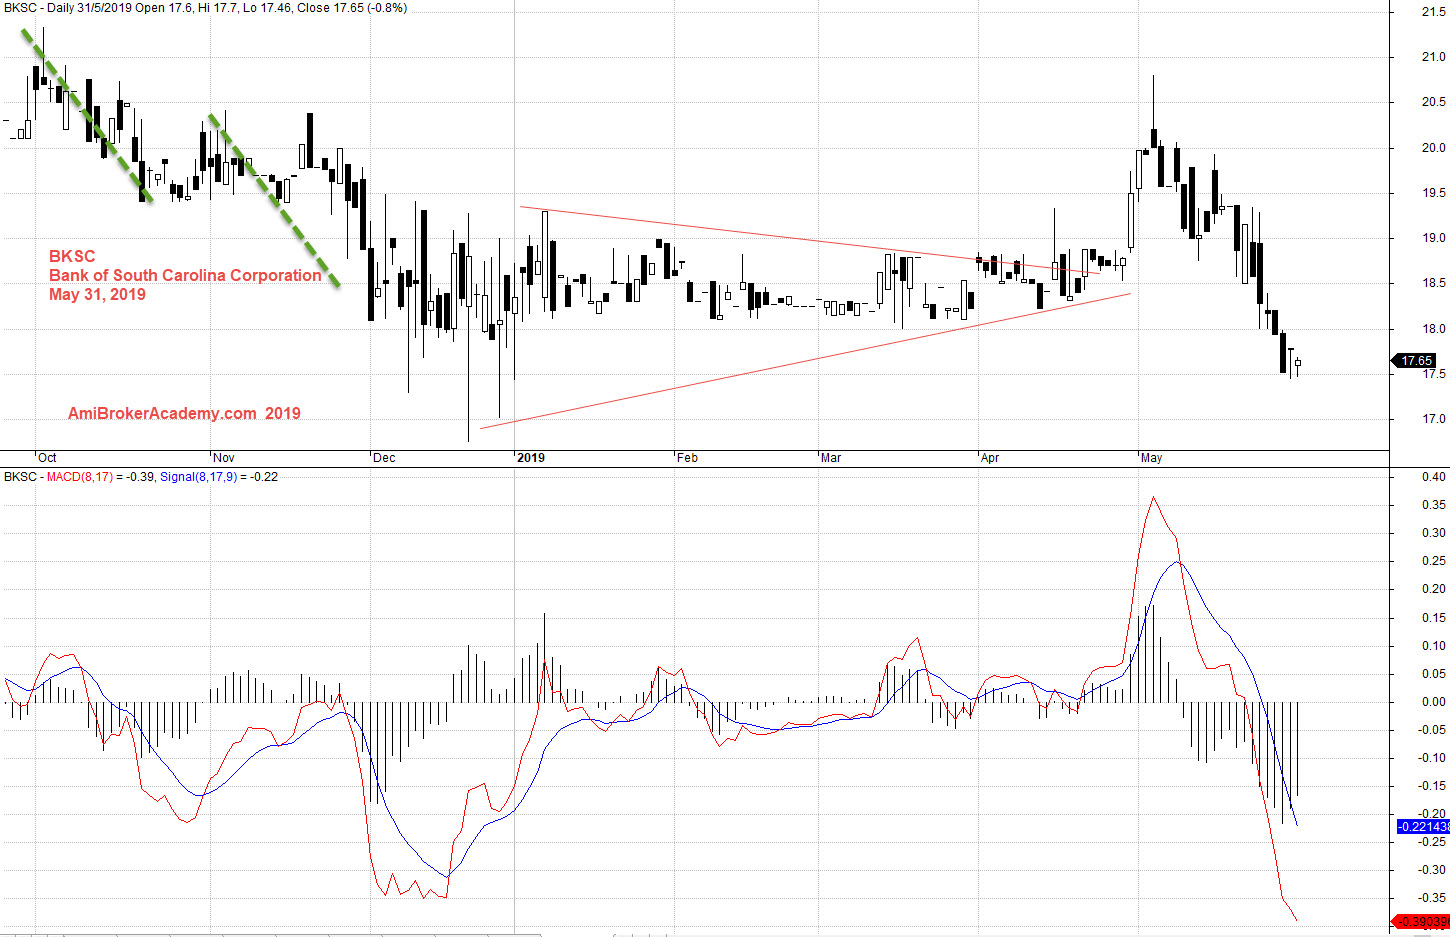Click the 0.20 MACD axis label
1450x937 pixels.
[x=1433, y=589]
